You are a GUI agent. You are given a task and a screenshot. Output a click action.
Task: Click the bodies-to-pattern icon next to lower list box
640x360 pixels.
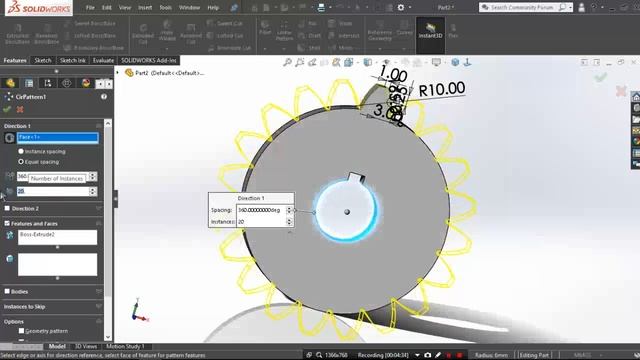[x=10, y=258]
